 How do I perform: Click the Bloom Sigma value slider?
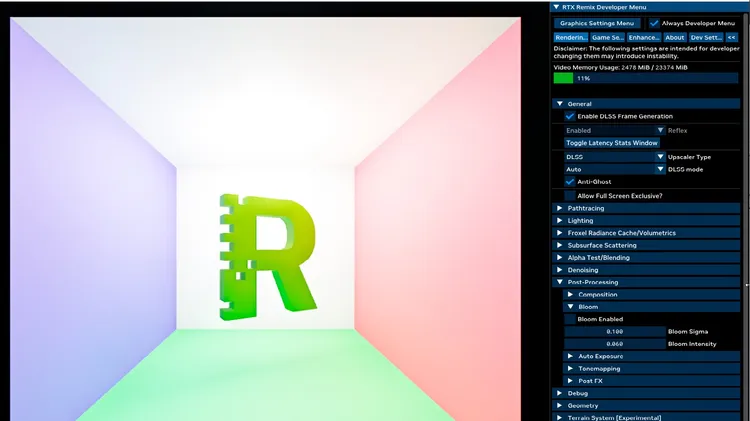(615, 332)
